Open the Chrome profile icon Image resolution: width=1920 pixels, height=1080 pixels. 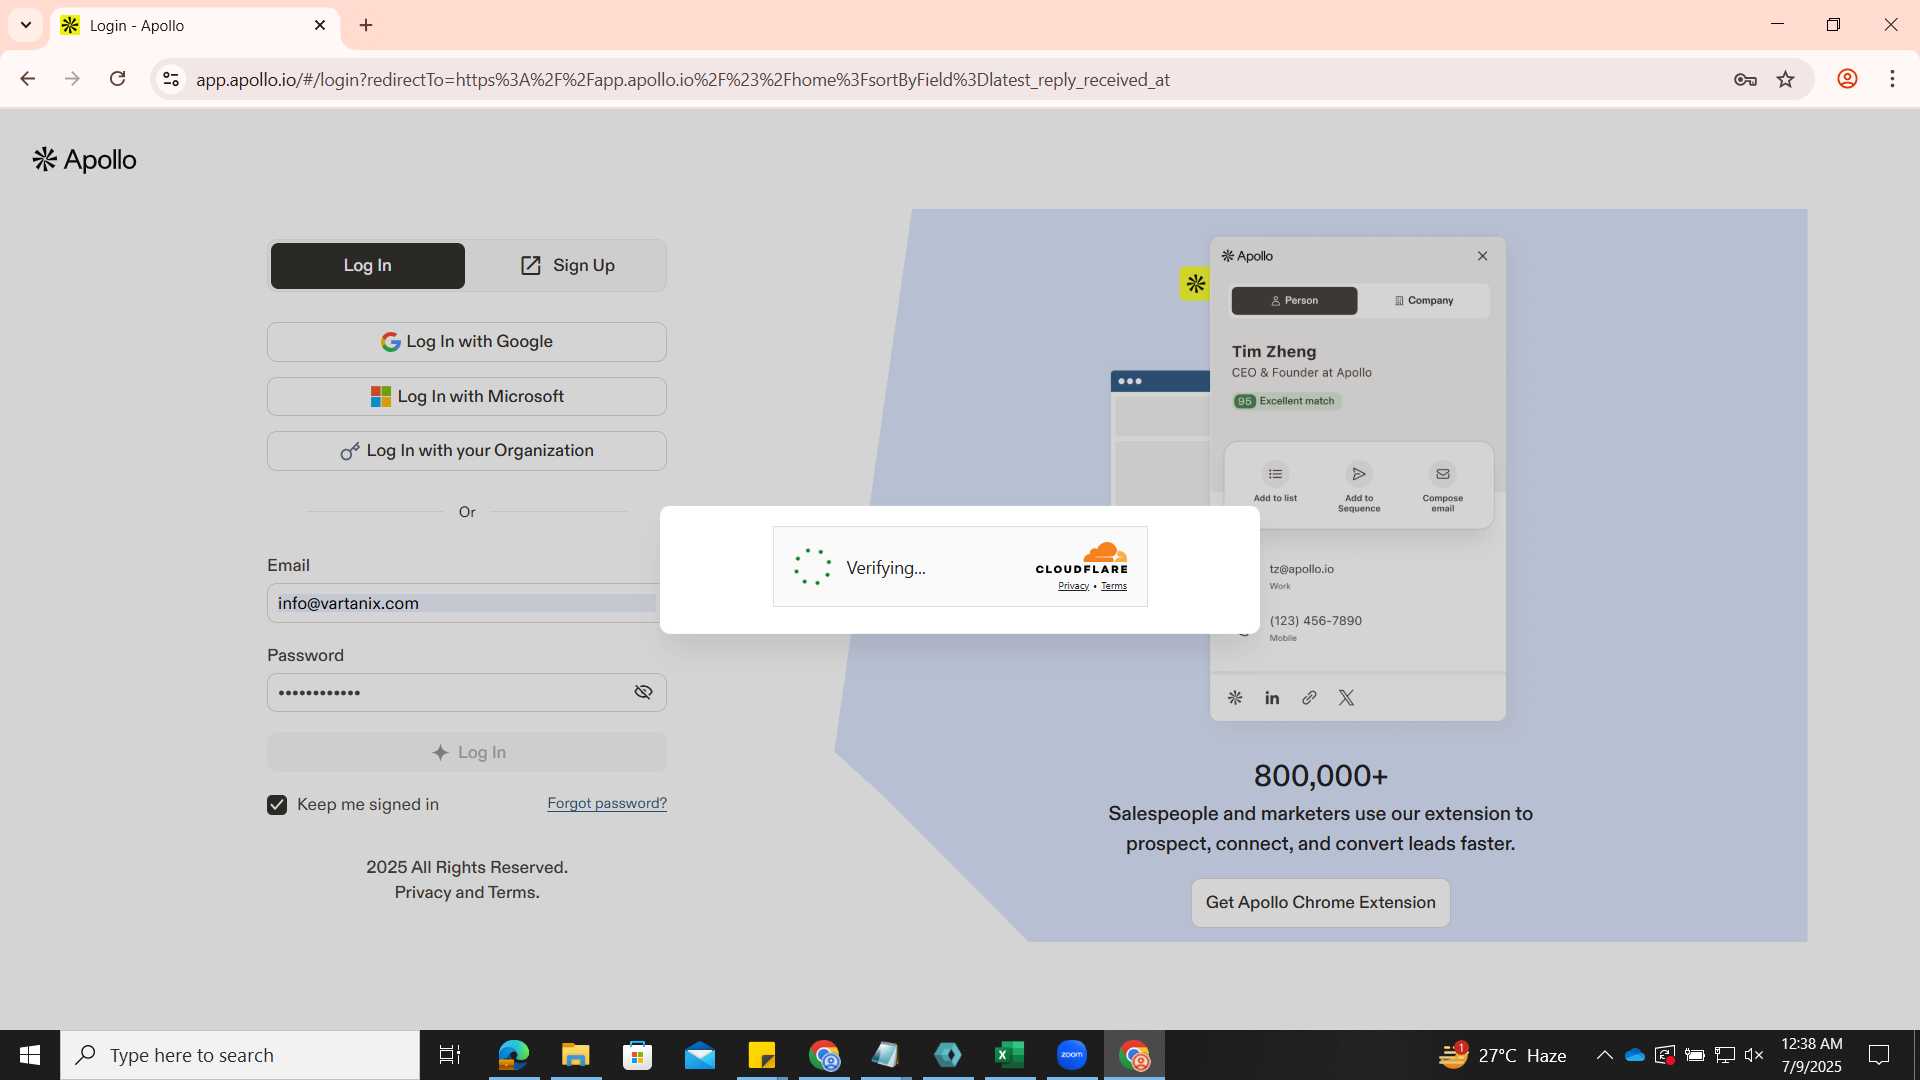pyautogui.click(x=1847, y=79)
